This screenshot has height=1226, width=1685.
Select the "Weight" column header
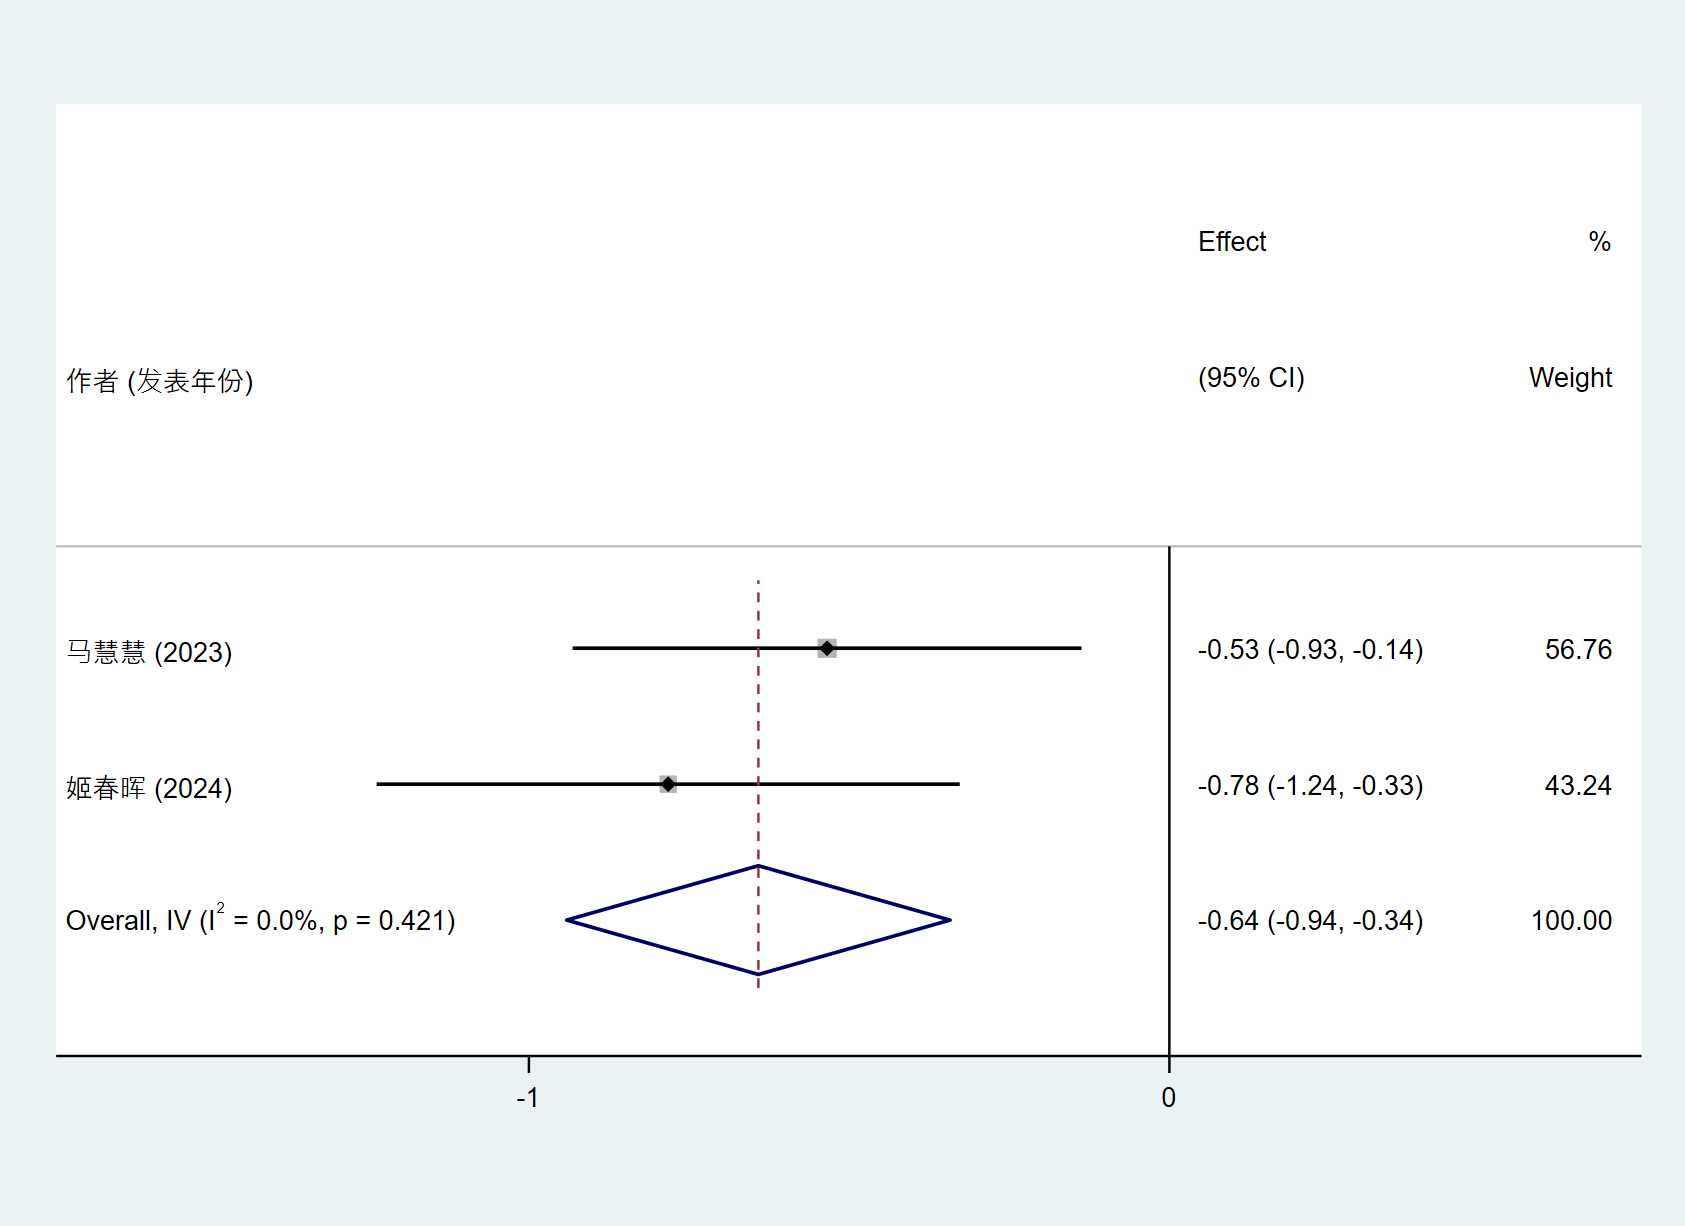(x=1570, y=378)
